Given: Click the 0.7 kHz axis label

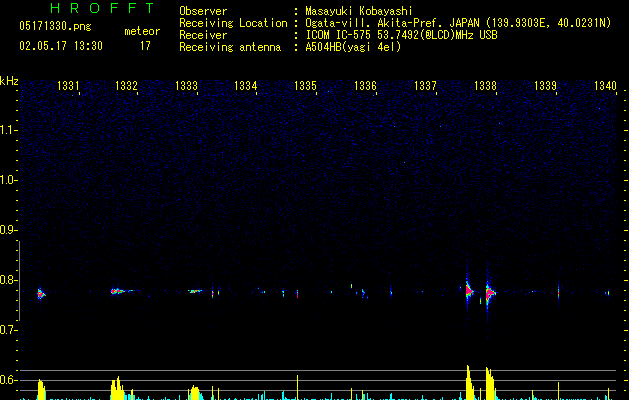Looking at the screenshot, I should pyautogui.click(x=9, y=330).
